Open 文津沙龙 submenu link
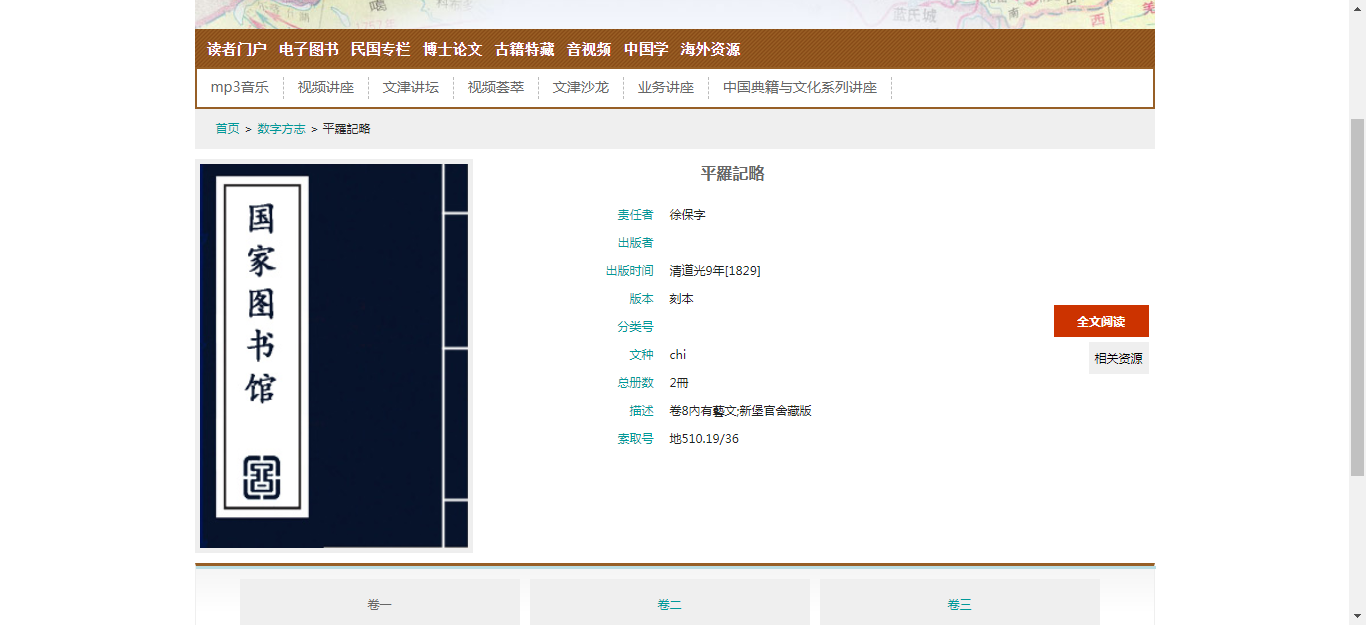The image size is (1366, 625). click(x=581, y=87)
